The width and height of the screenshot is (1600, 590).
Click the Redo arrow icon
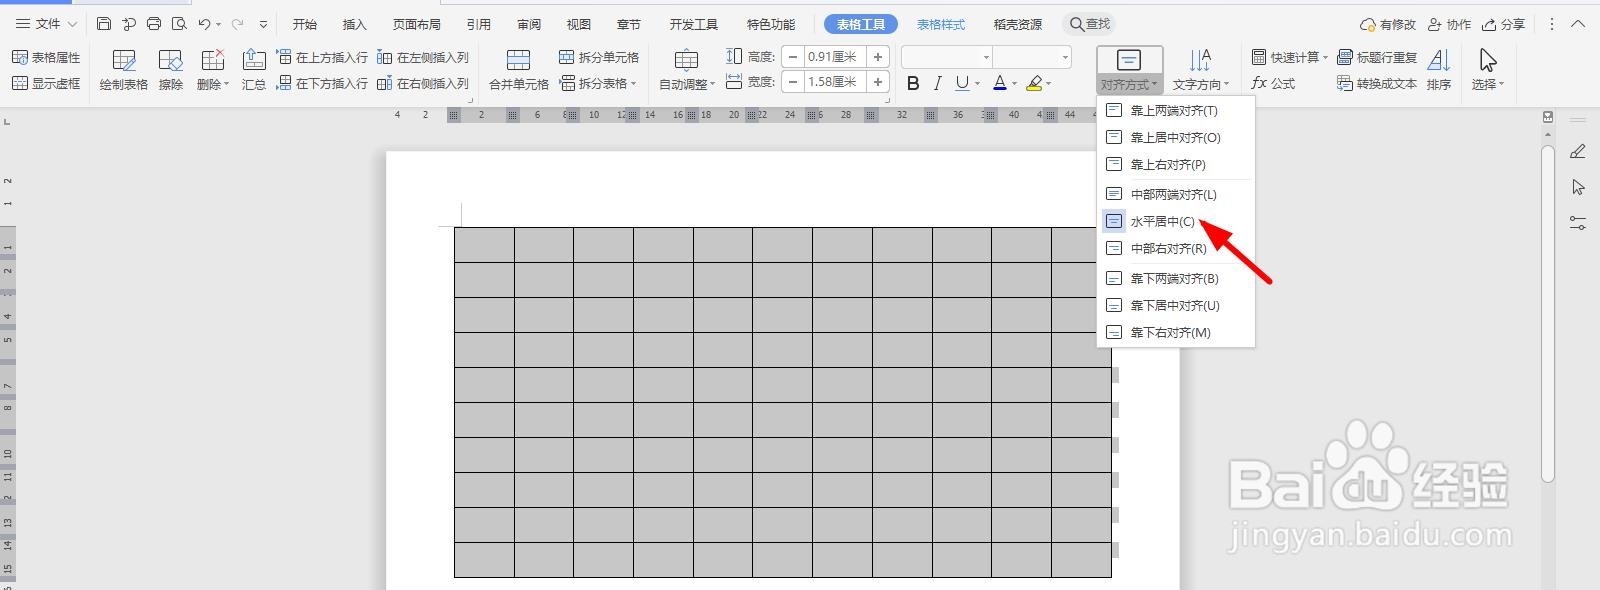237,24
